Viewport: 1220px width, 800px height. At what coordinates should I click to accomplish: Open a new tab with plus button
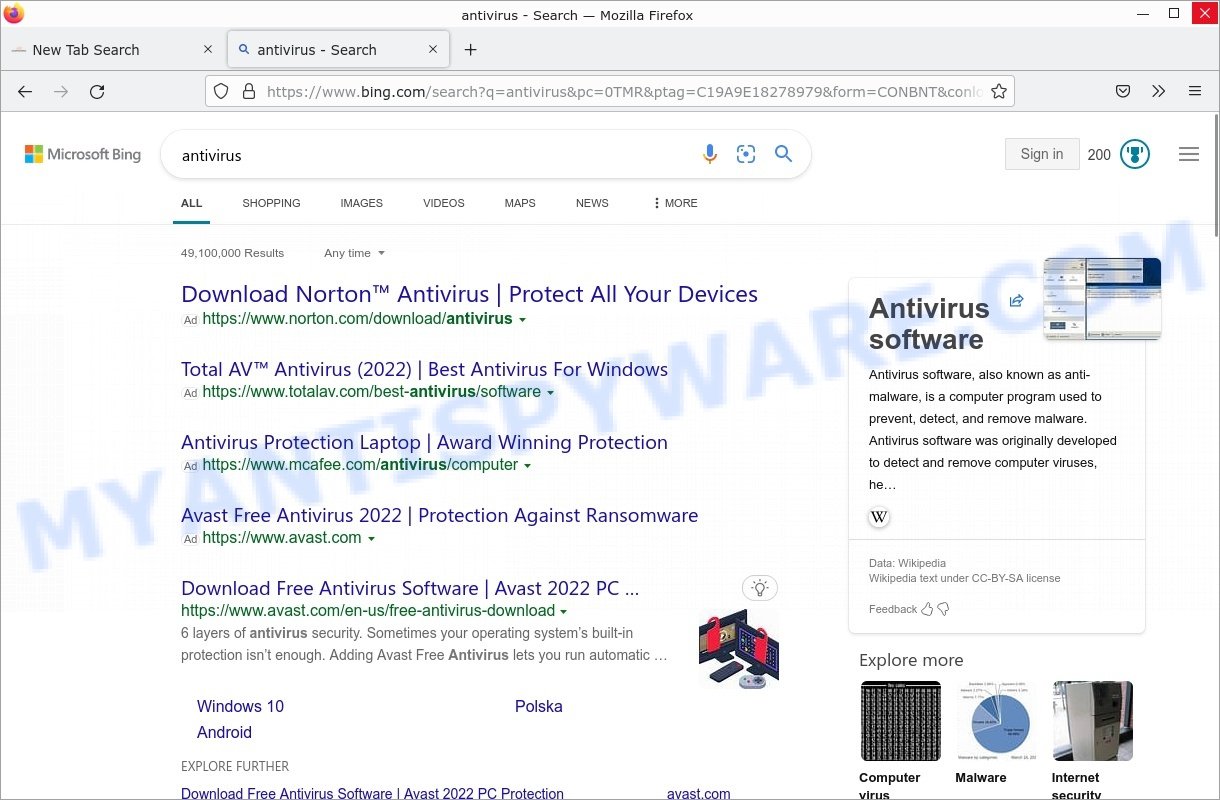471,50
